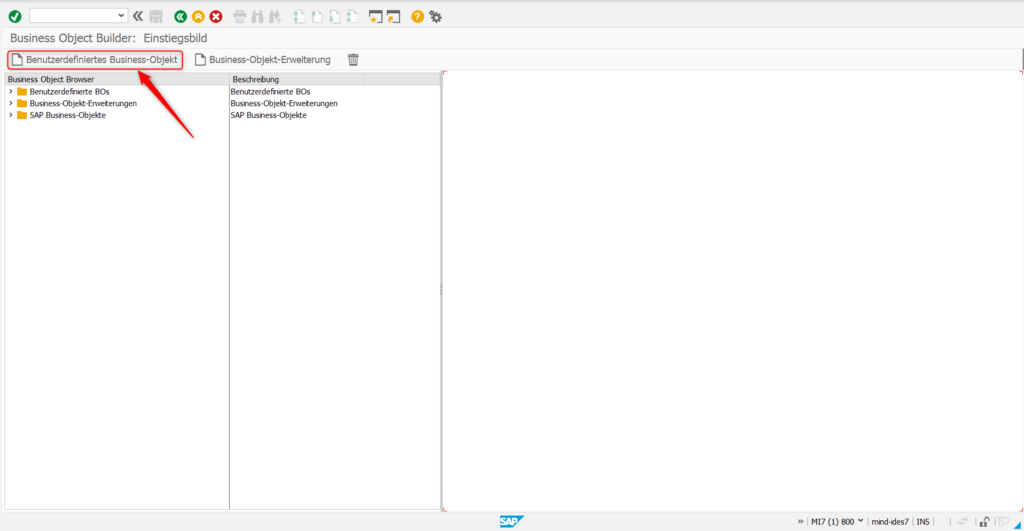Open the transaction command field dropdown
This screenshot has width=1024, height=531.
[121, 16]
